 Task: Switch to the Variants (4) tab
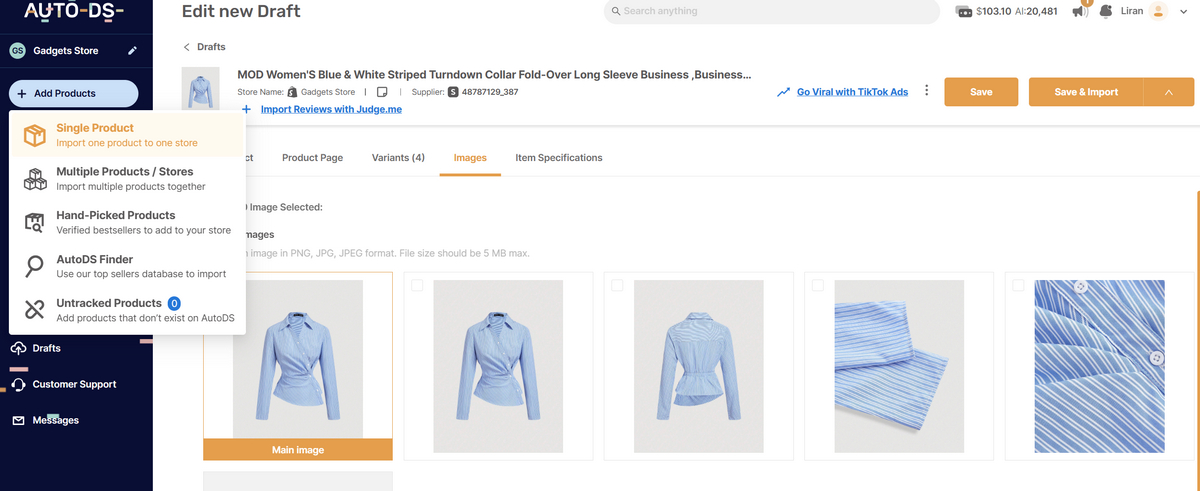(x=398, y=158)
